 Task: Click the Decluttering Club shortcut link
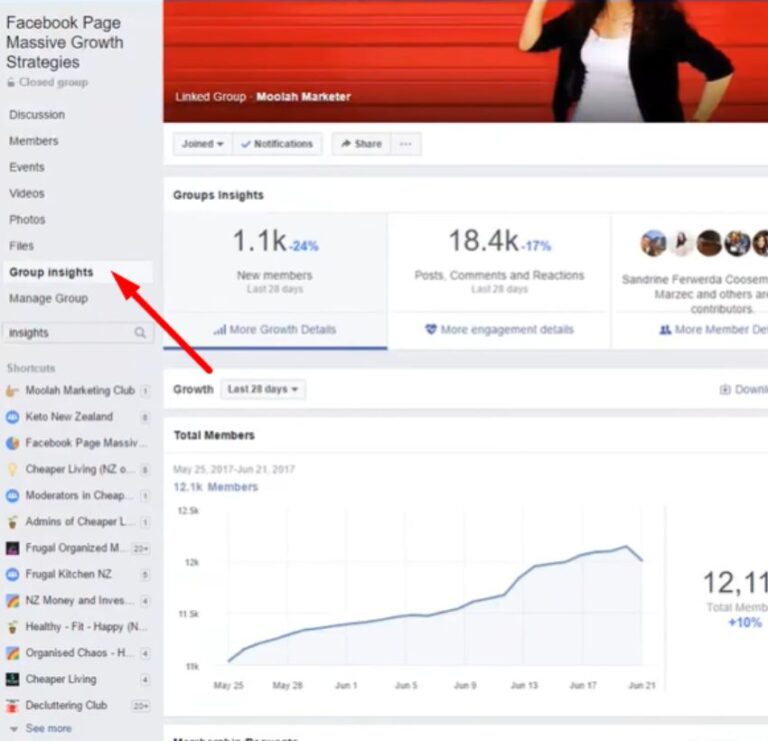(x=66, y=706)
